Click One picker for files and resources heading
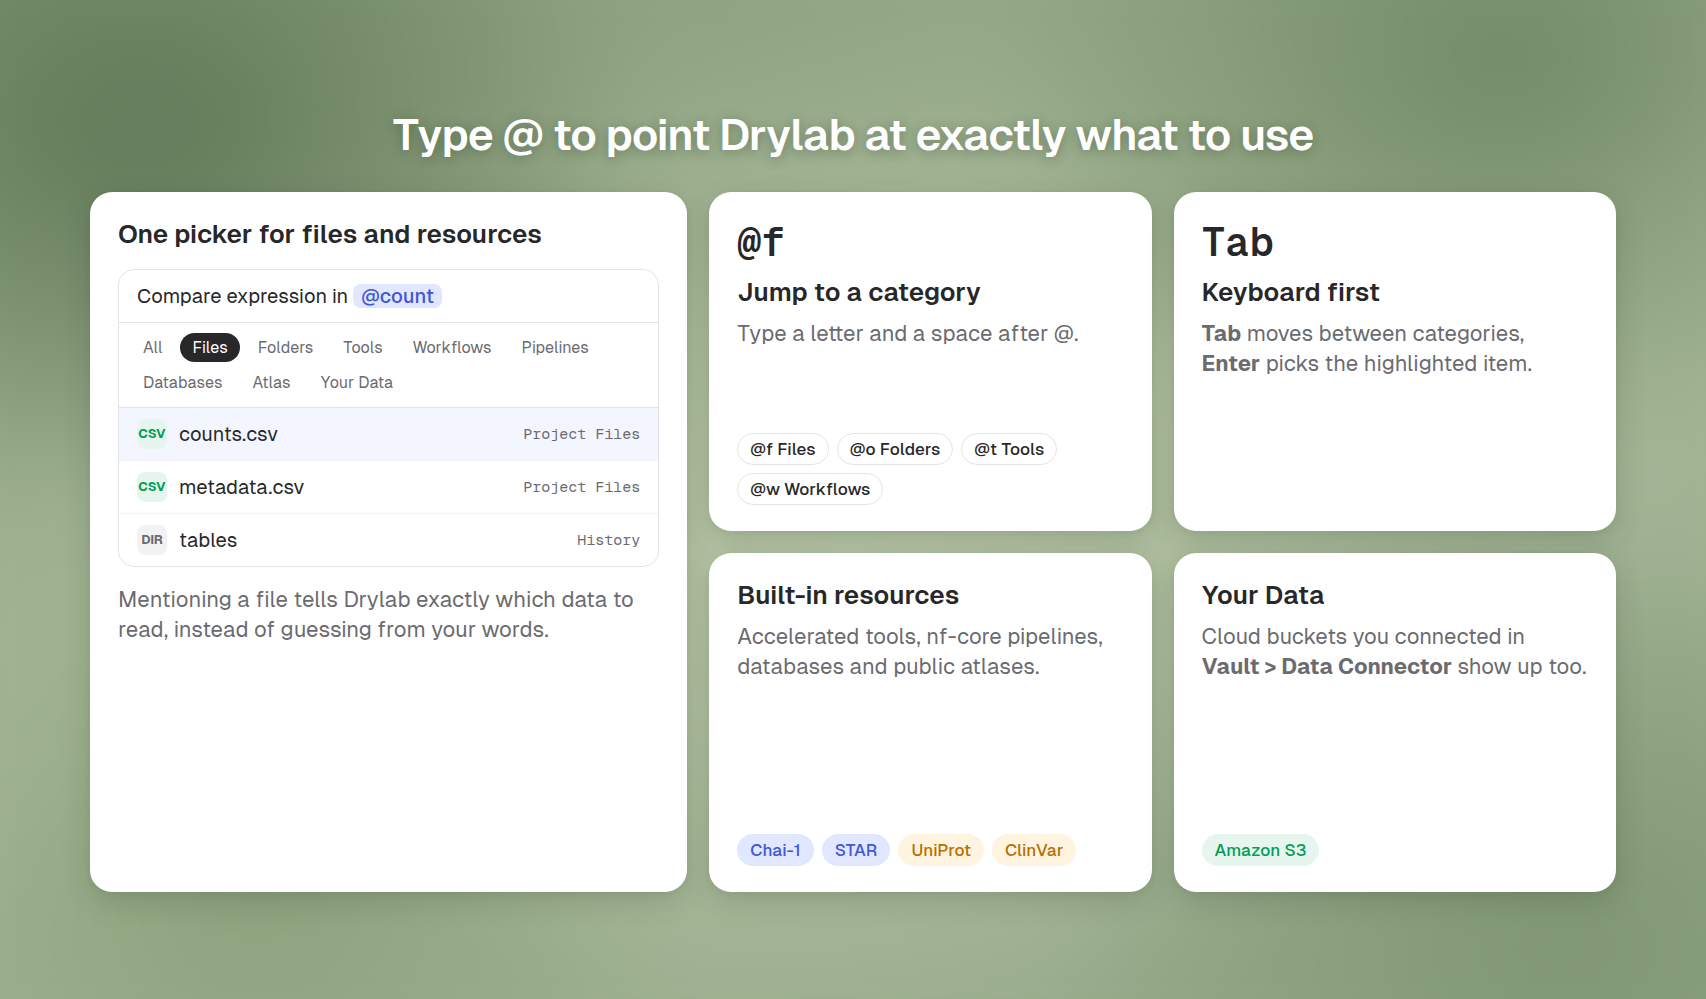 [x=330, y=234]
